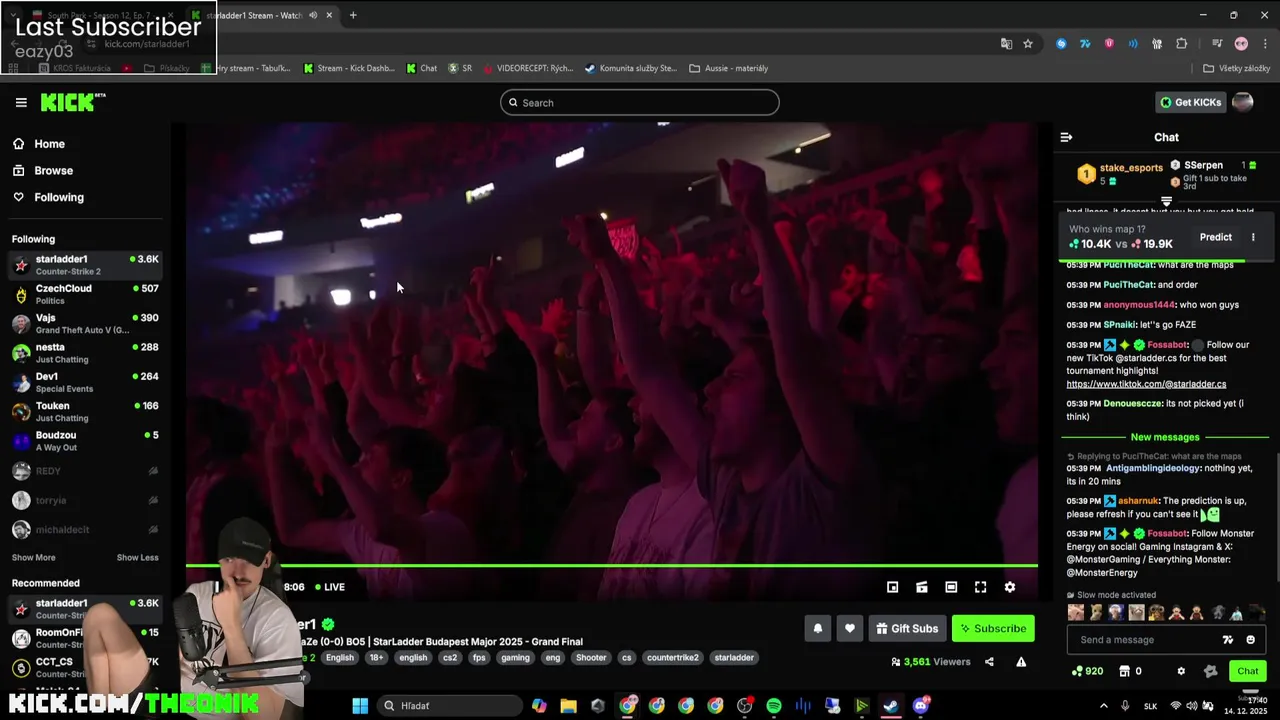
Task: Select the Shooter stream tag
Action: coord(591,657)
